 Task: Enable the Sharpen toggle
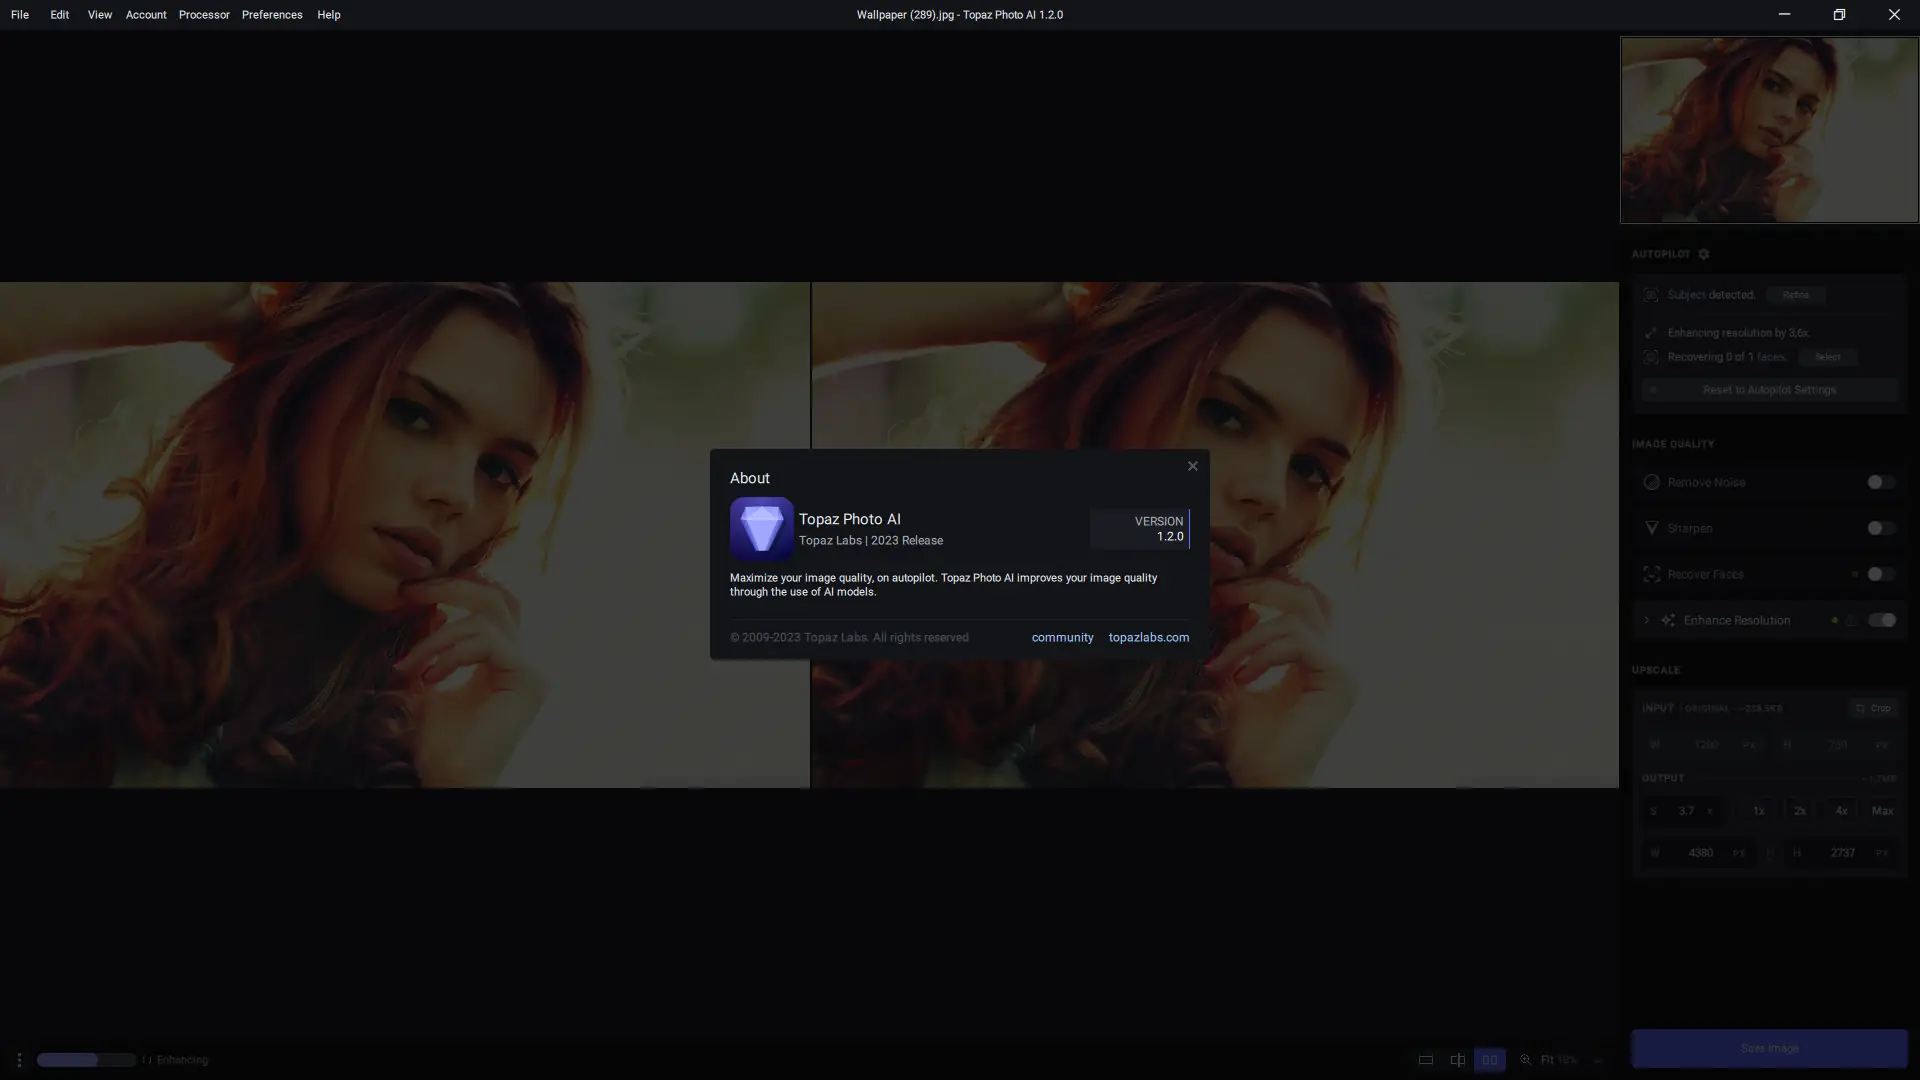pyautogui.click(x=1880, y=528)
